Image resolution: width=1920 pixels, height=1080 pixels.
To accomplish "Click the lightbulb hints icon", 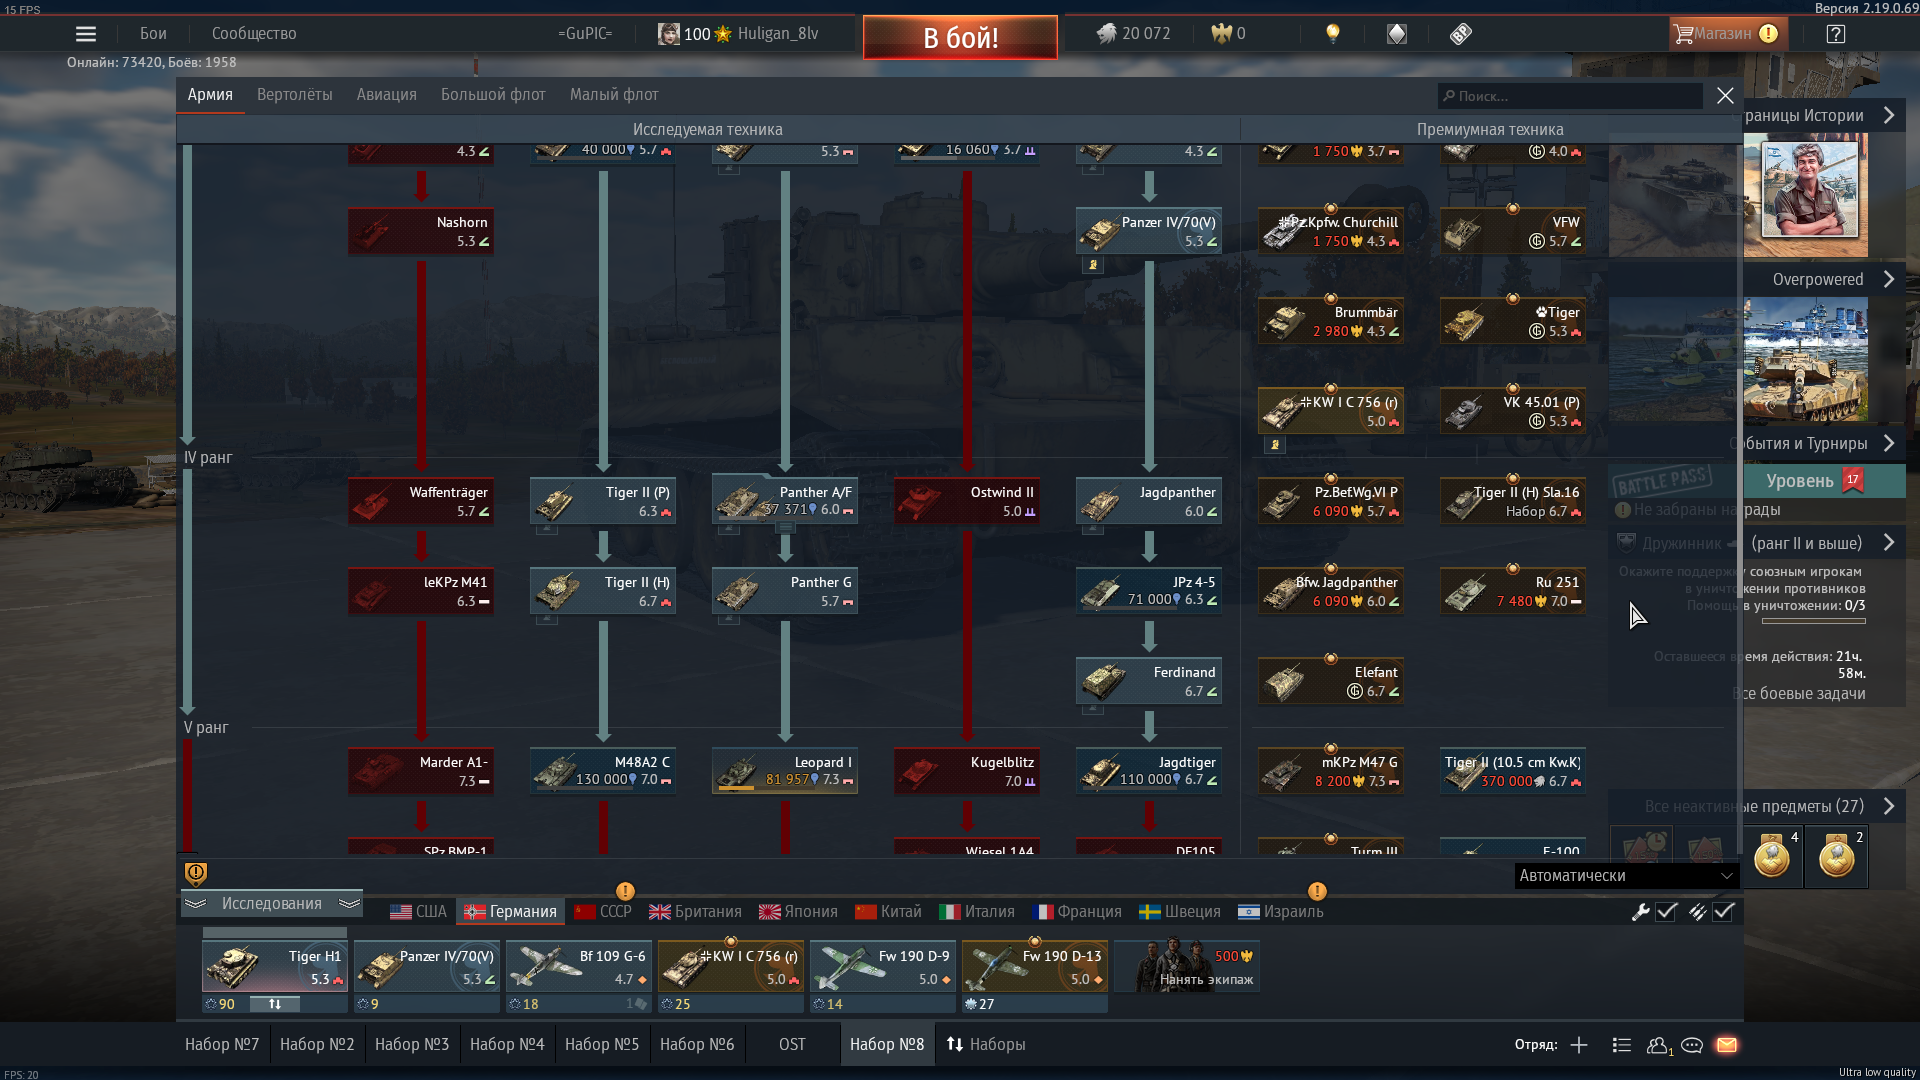I will (1332, 34).
